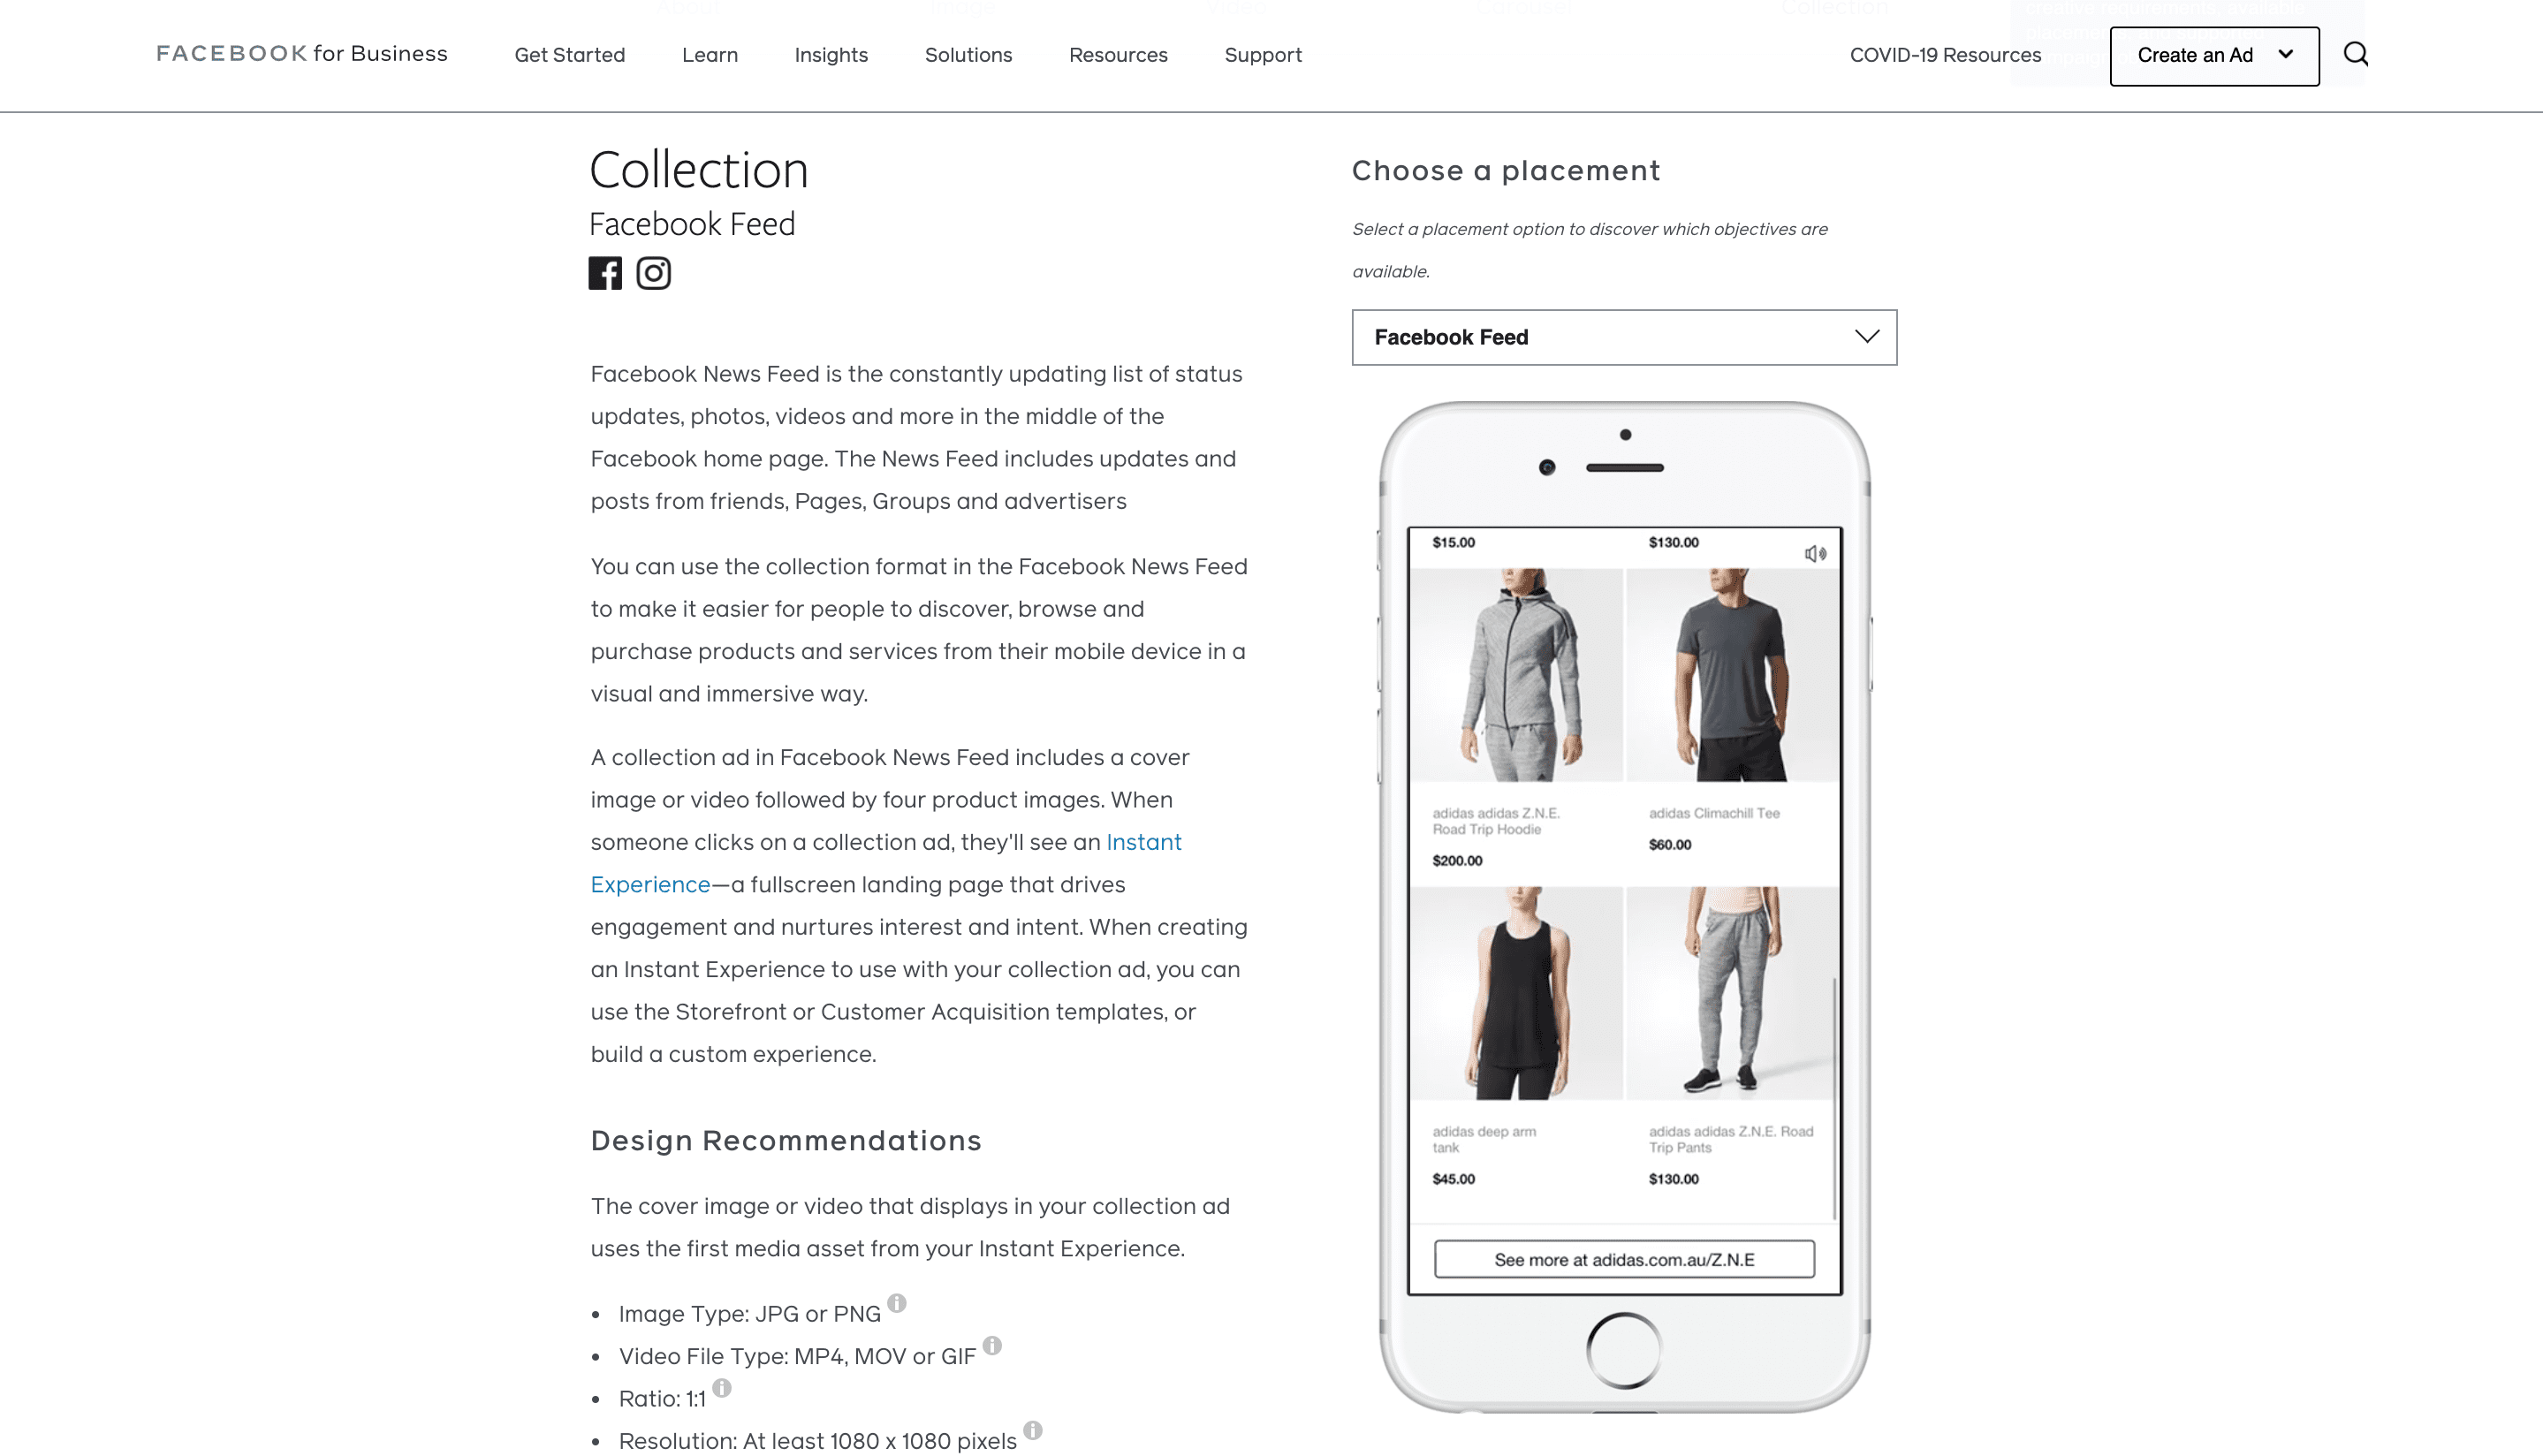The height and width of the screenshot is (1456, 2543).
Task: Click the See more at adidas.com.au/Z.NE button
Action: (x=1622, y=1259)
